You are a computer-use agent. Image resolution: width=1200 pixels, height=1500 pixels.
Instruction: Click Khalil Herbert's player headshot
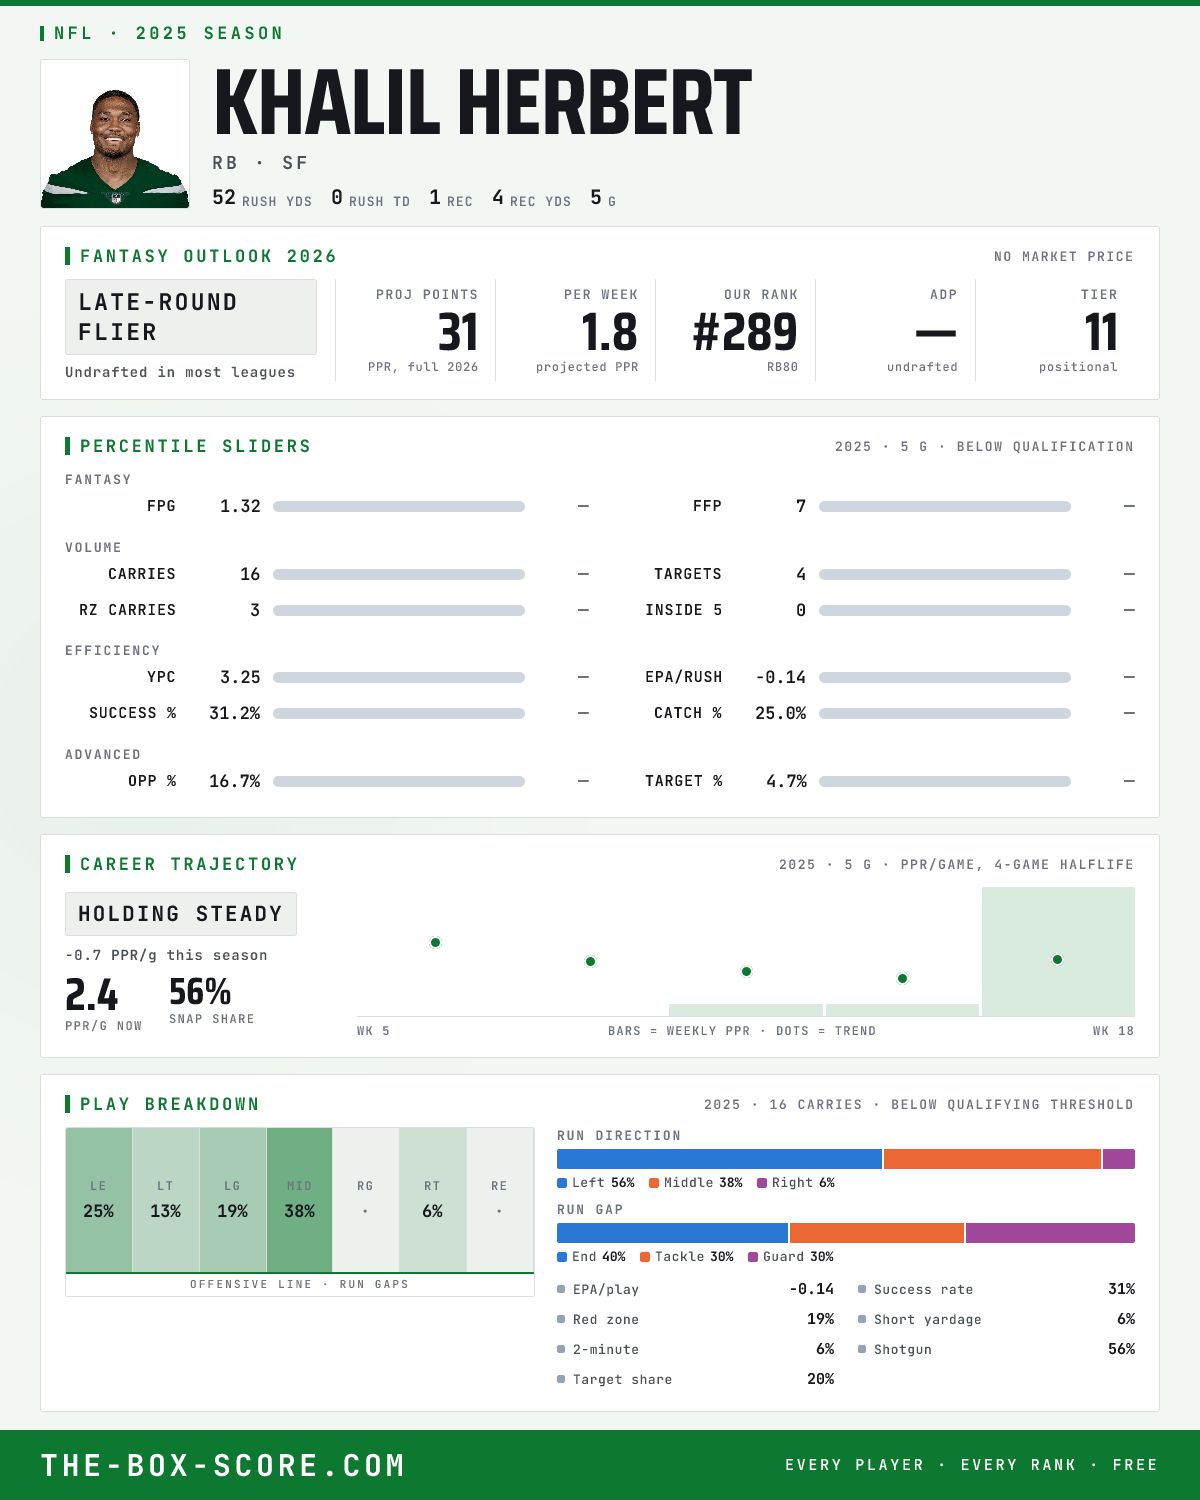click(x=115, y=134)
